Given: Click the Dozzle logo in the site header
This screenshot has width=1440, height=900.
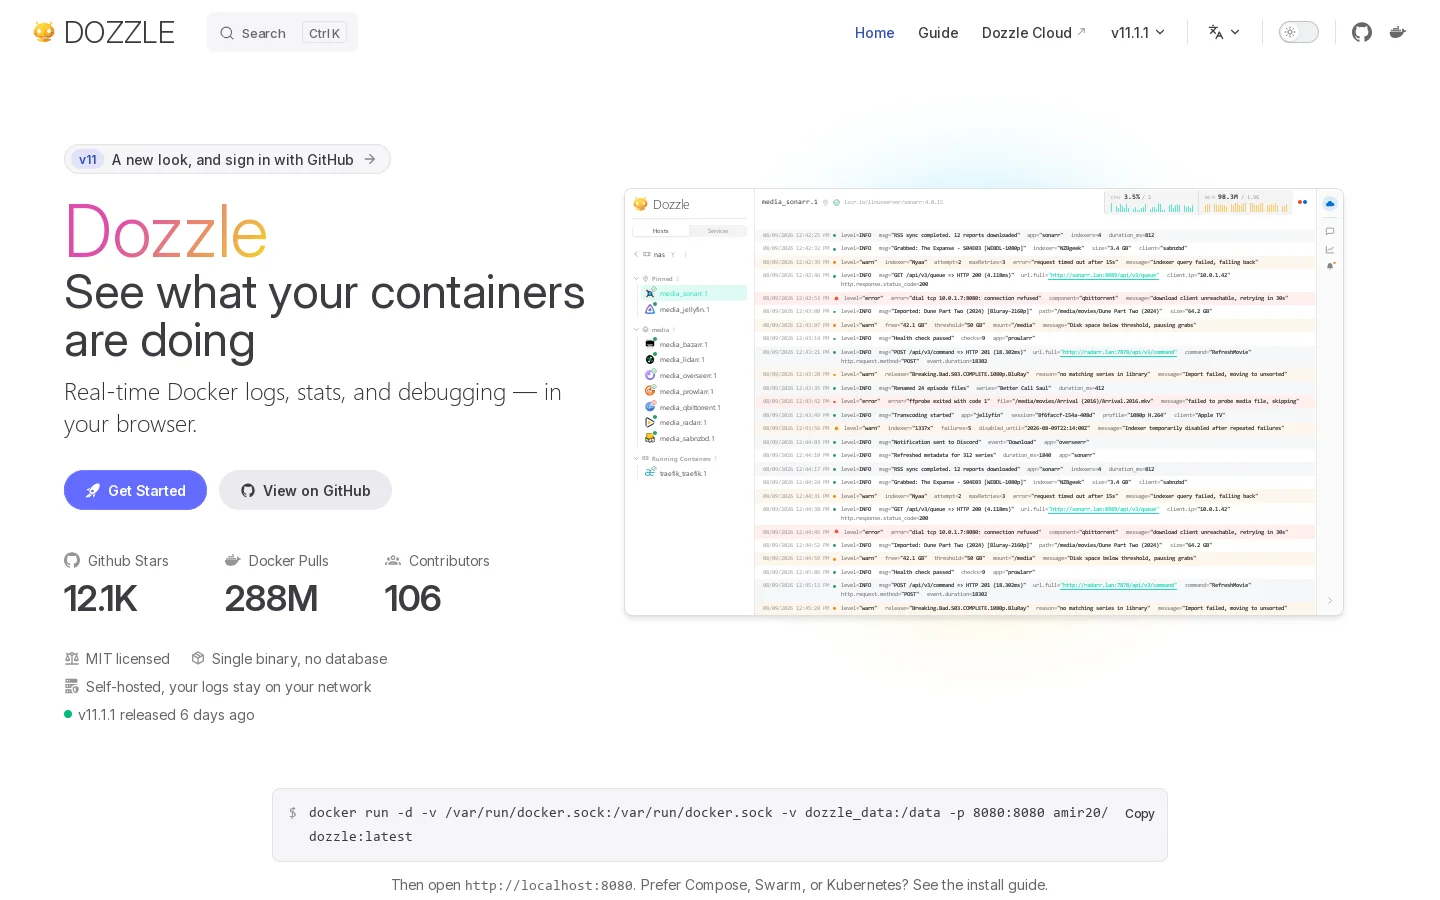Looking at the screenshot, I should pyautogui.click(x=104, y=33).
